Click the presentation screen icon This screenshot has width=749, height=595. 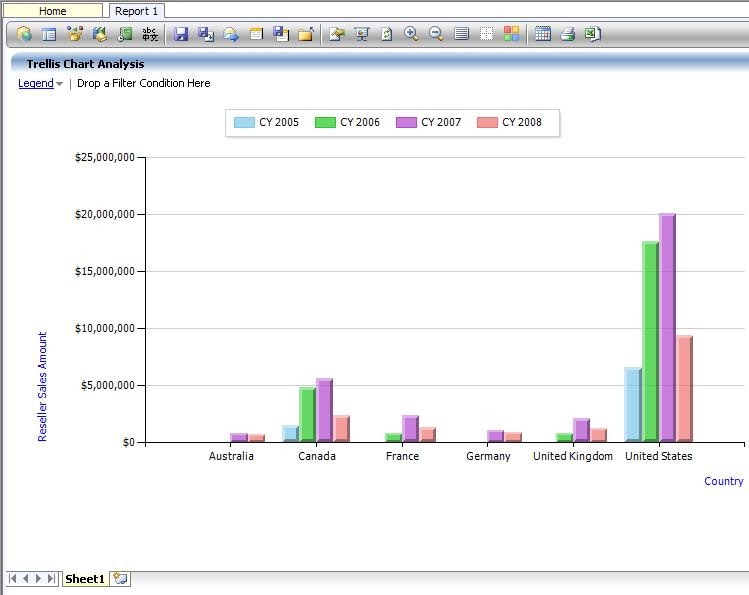[x=362, y=34]
